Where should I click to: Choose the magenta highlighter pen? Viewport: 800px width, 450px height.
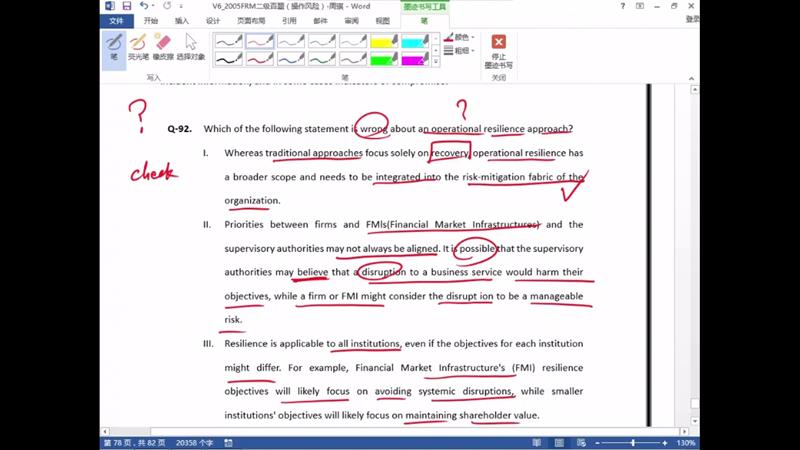[x=415, y=59]
